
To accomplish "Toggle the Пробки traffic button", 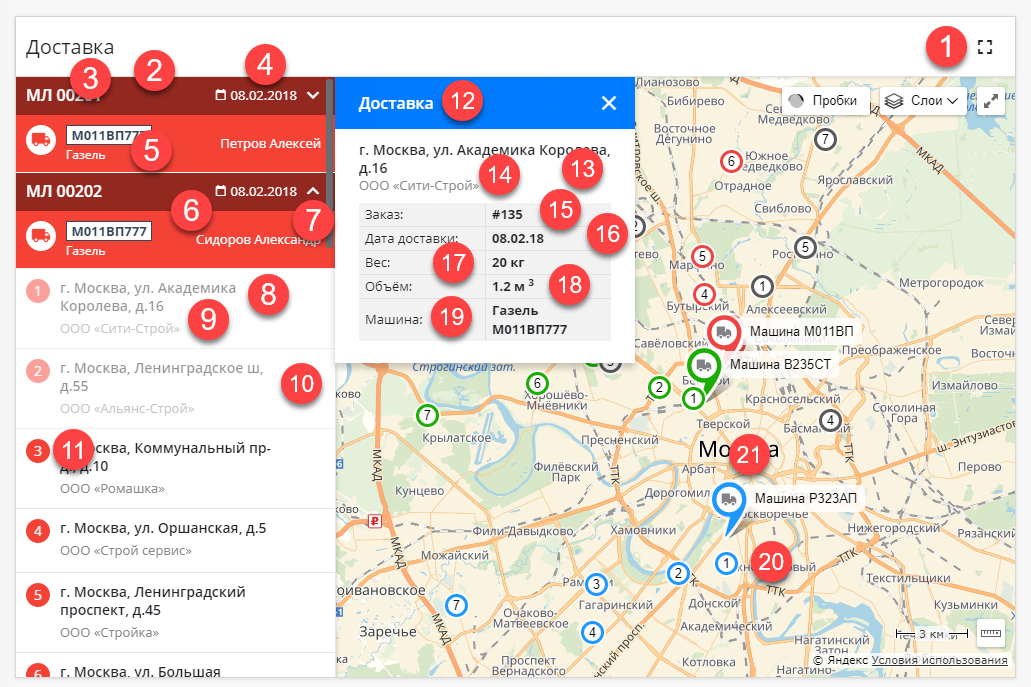I will (x=823, y=101).
